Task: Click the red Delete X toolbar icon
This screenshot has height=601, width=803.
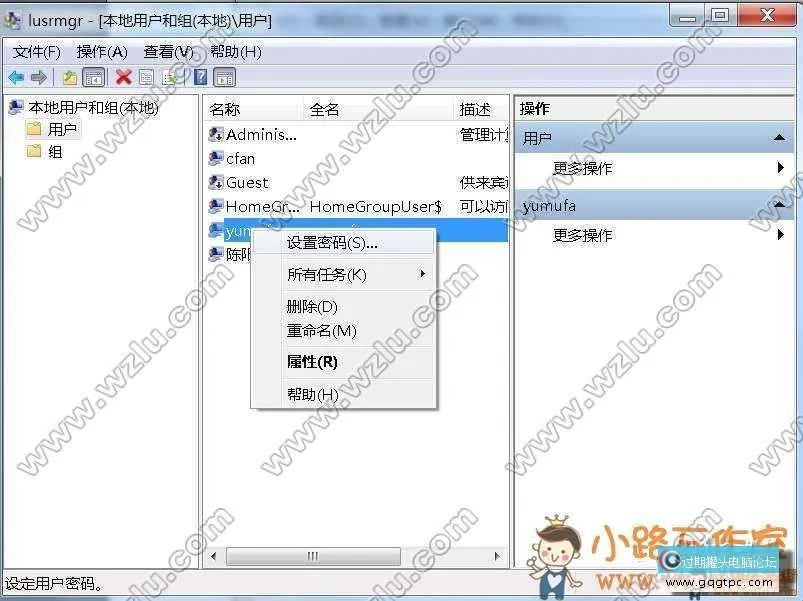Action: [124, 76]
